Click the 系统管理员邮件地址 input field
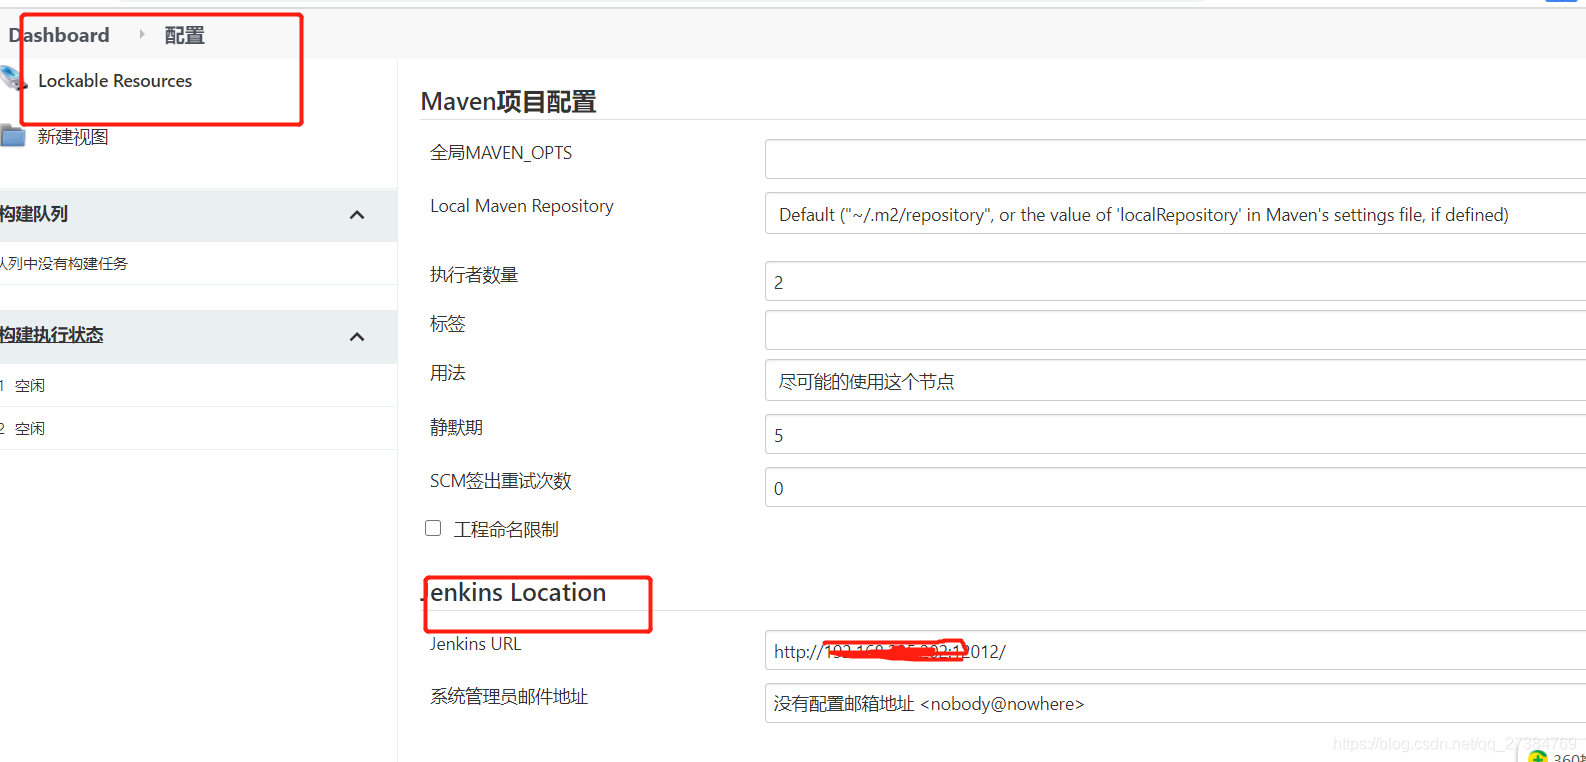The image size is (1586, 762). (1175, 704)
